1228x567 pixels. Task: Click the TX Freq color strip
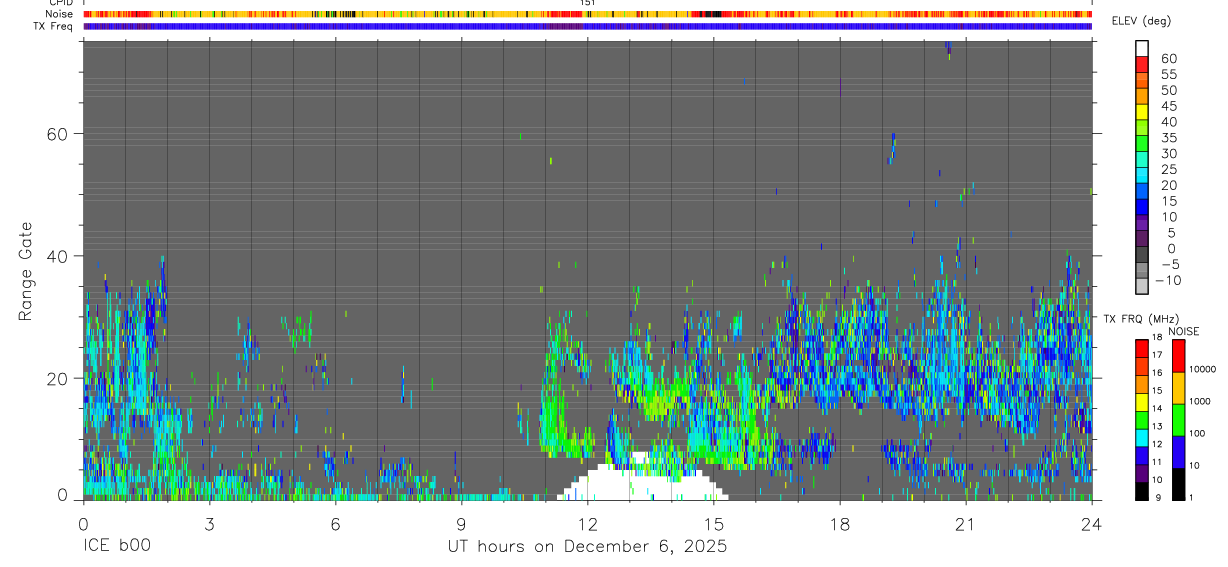(x=587, y=26)
